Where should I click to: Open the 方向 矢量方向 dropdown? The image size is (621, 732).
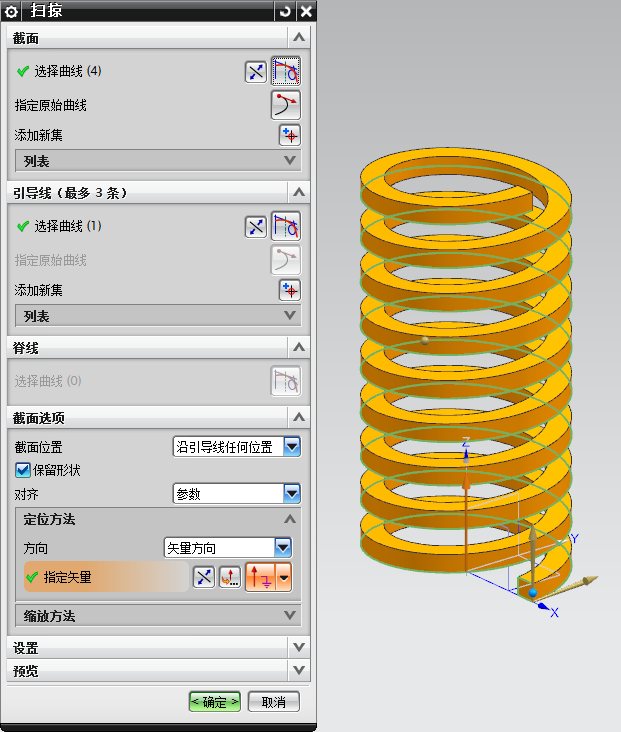pyautogui.click(x=283, y=548)
